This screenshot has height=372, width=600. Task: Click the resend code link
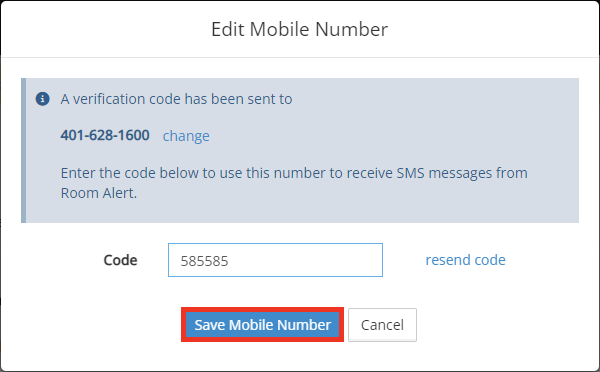[465, 260]
